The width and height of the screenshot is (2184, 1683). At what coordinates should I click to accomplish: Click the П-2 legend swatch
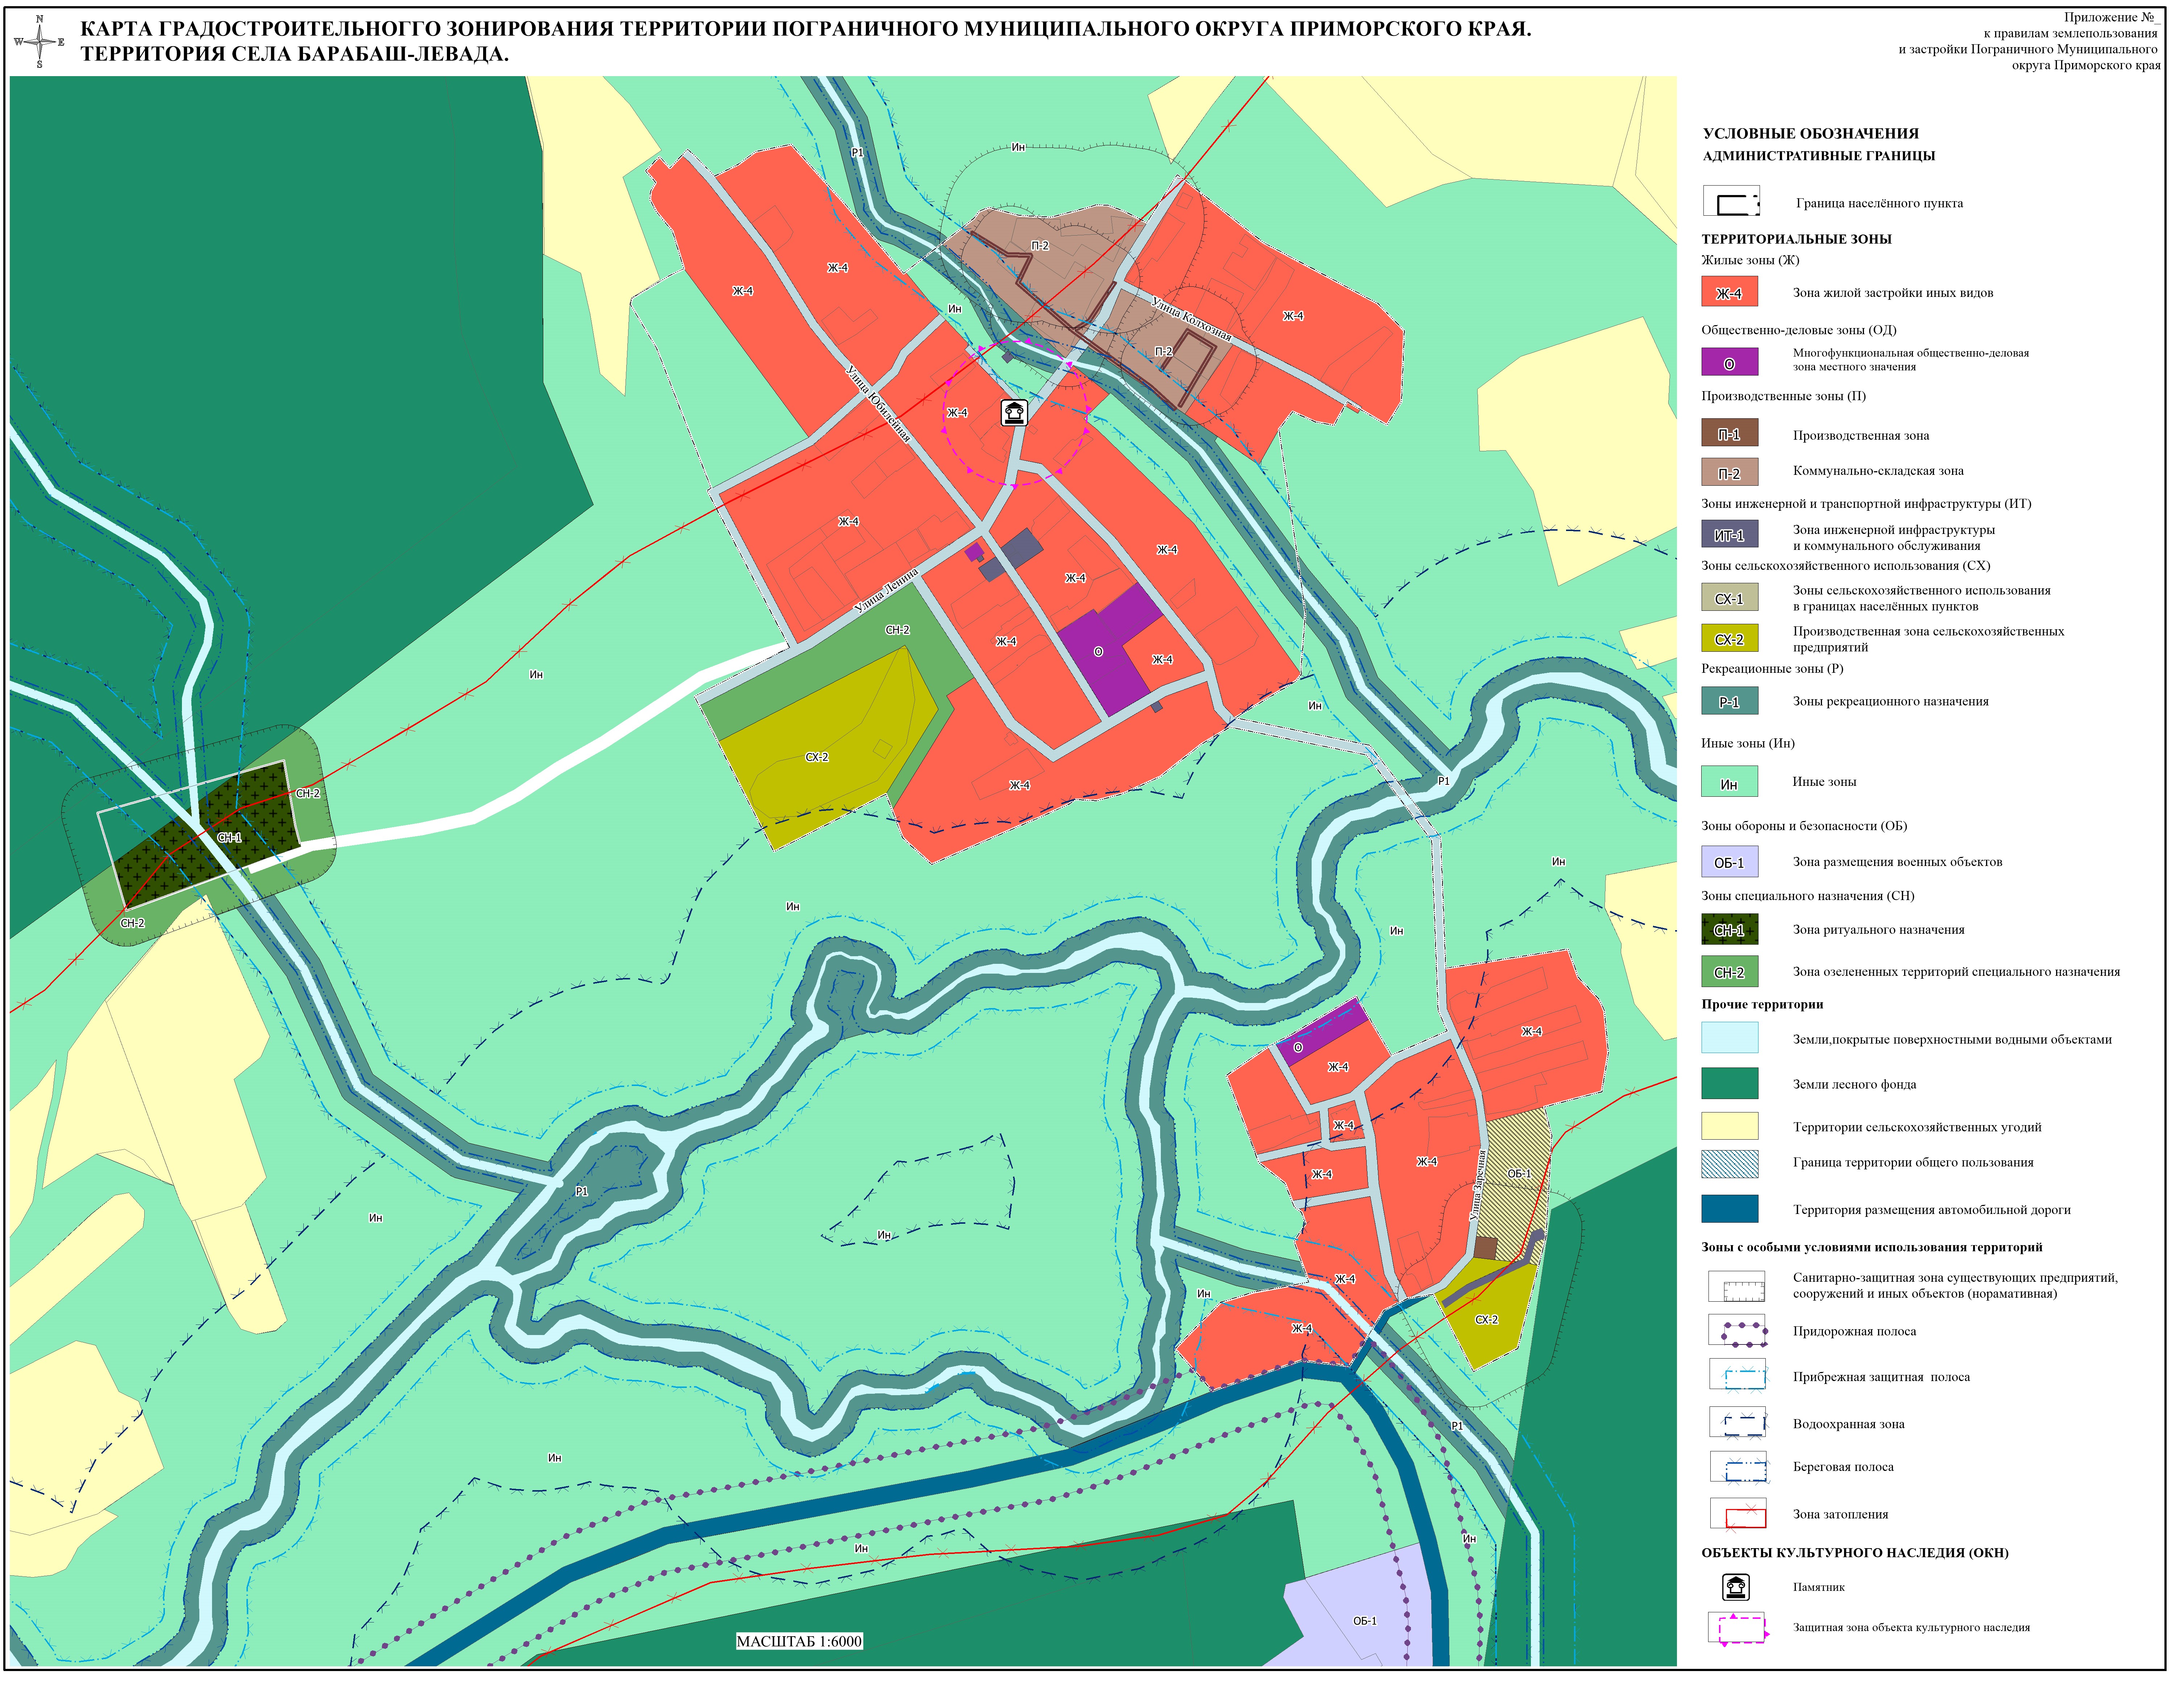[1730, 472]
